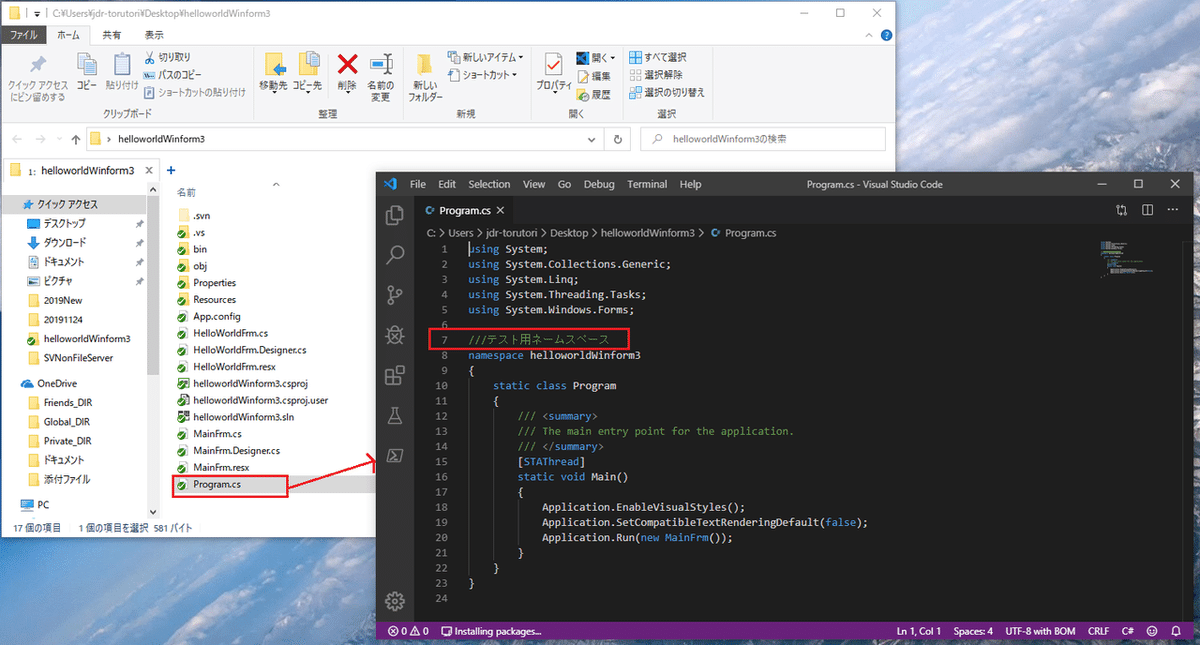Click Spaces: 4 indentation indicator
Screen dimensions: 1200x645
(x=972, y=631)
